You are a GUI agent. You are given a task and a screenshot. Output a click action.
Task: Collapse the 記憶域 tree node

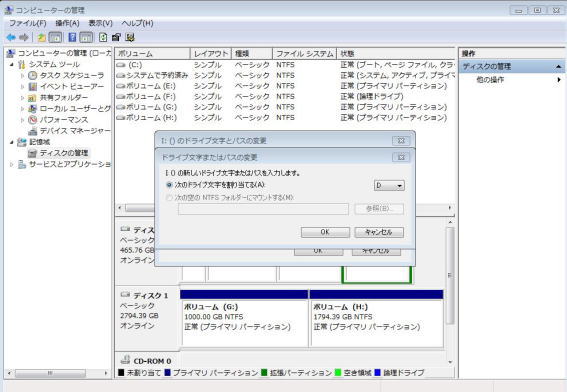12,142
